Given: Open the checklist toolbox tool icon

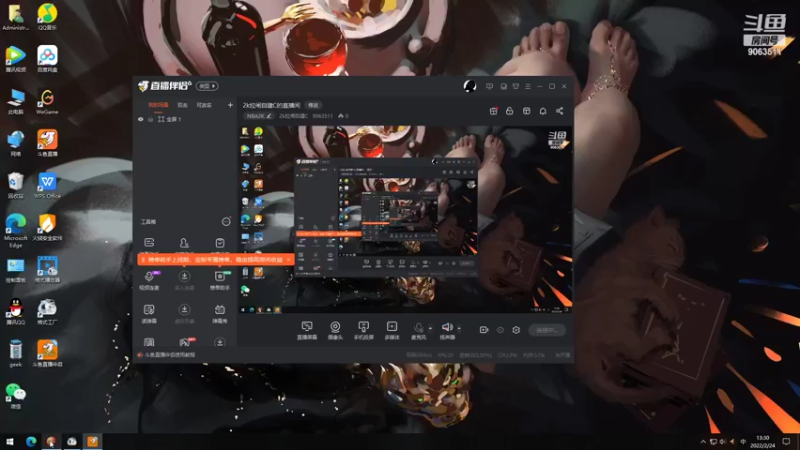Looking at the screenshot, I should [x=219, y=243].
